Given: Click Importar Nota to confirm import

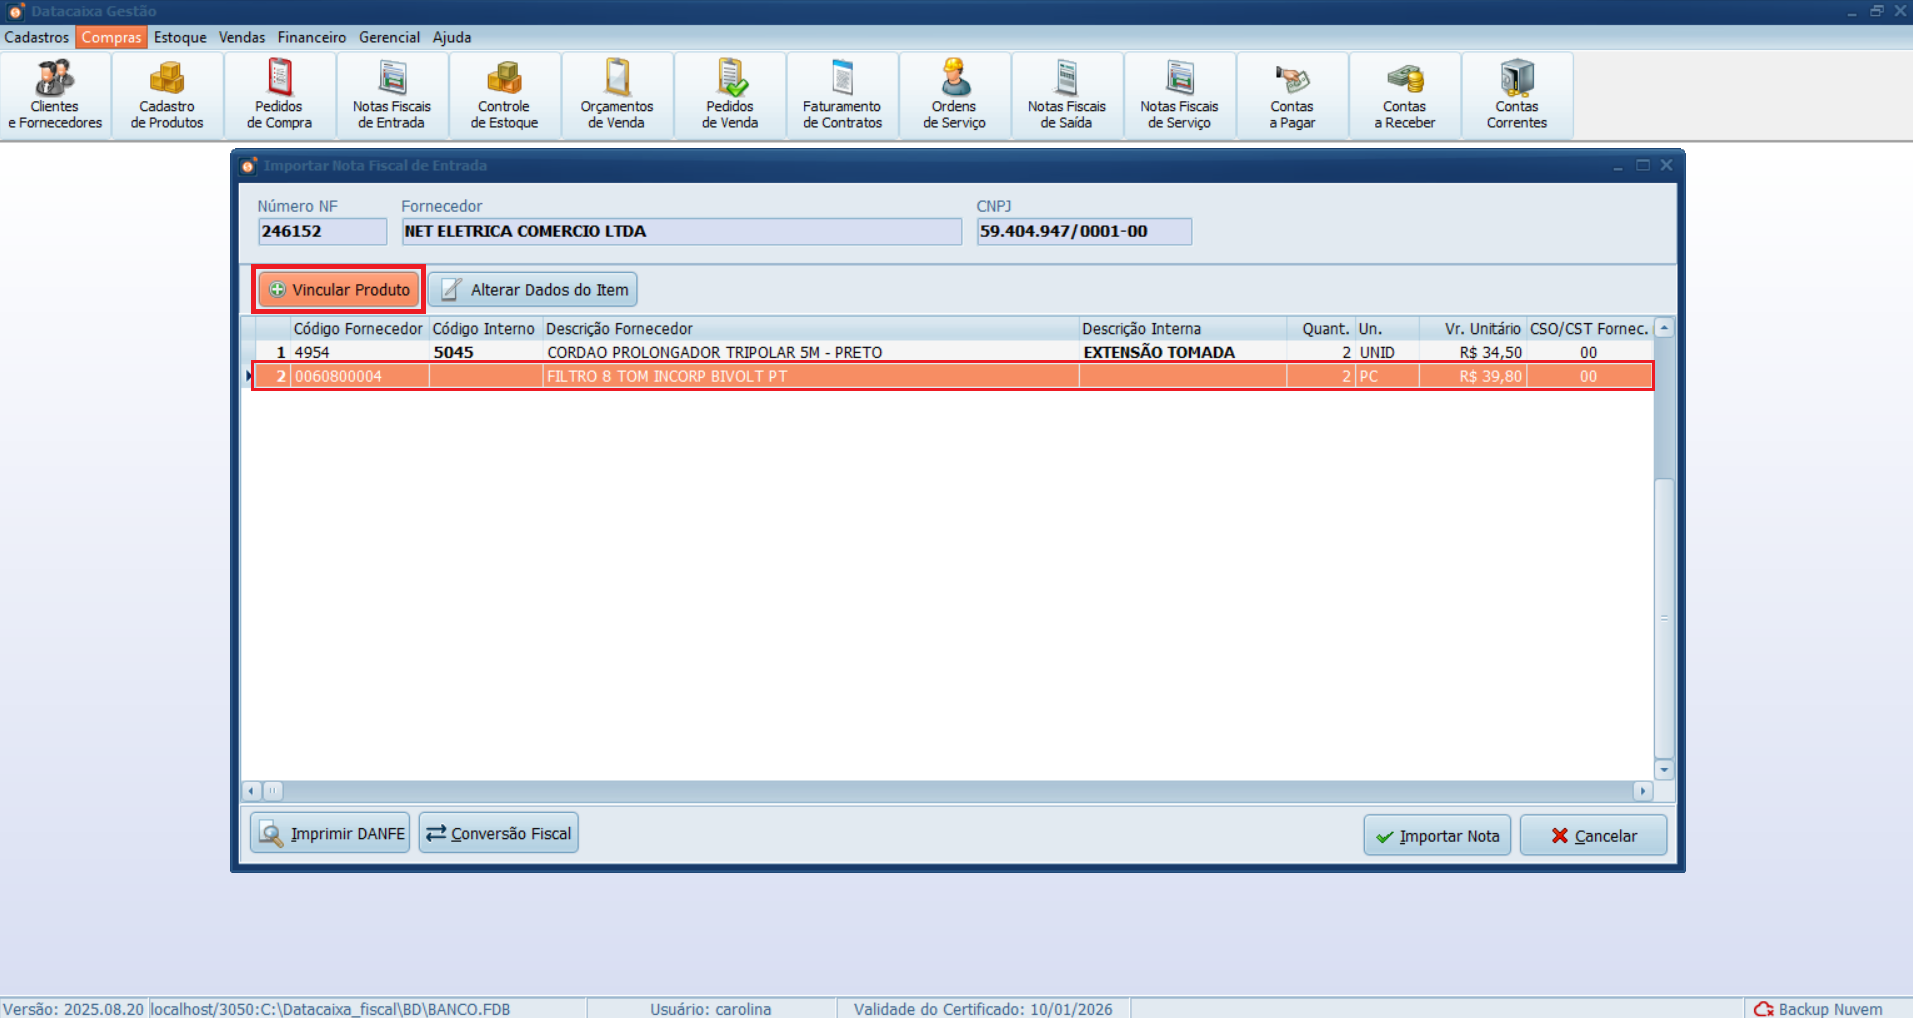Looking at the screenshot, I should pos(1437,835).
